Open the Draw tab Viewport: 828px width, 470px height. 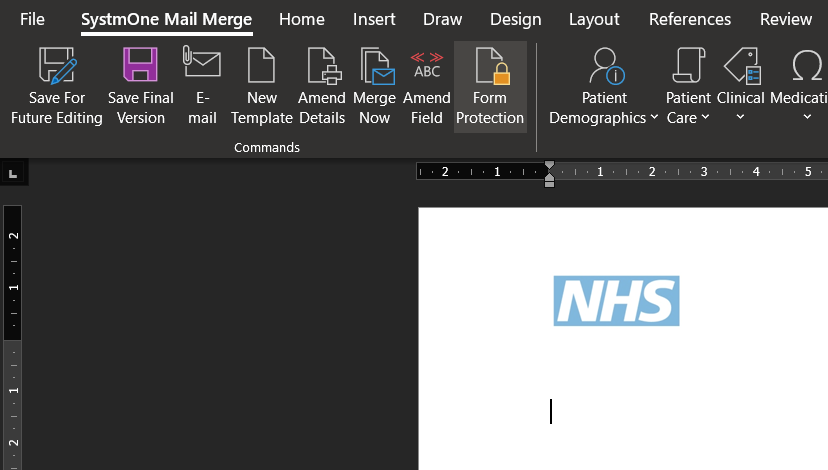[443, 20]
